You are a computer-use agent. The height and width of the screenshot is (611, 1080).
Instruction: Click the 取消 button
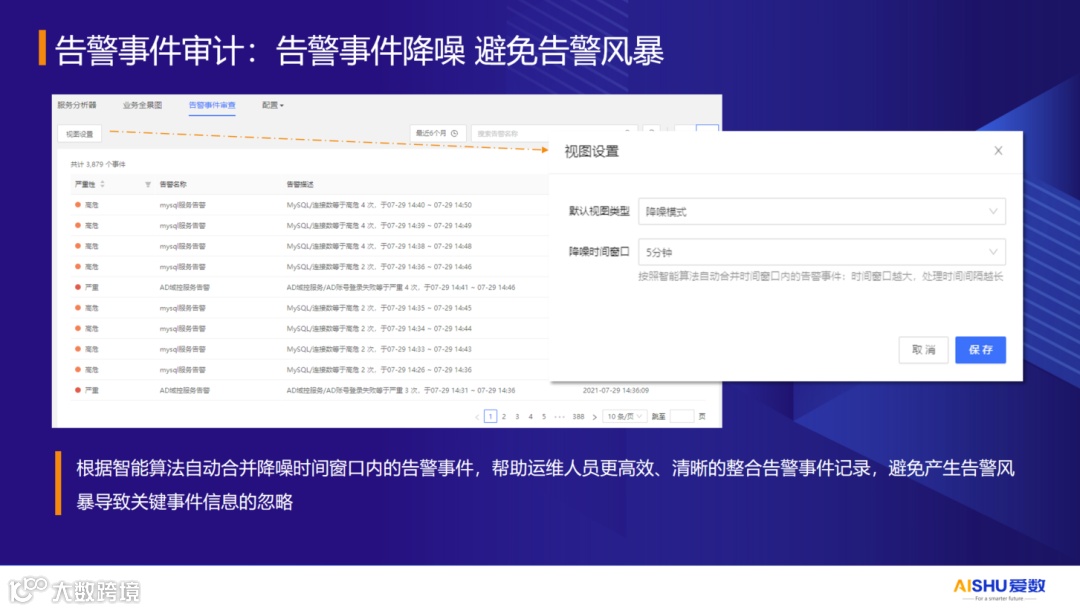click(x=924, y=350)
